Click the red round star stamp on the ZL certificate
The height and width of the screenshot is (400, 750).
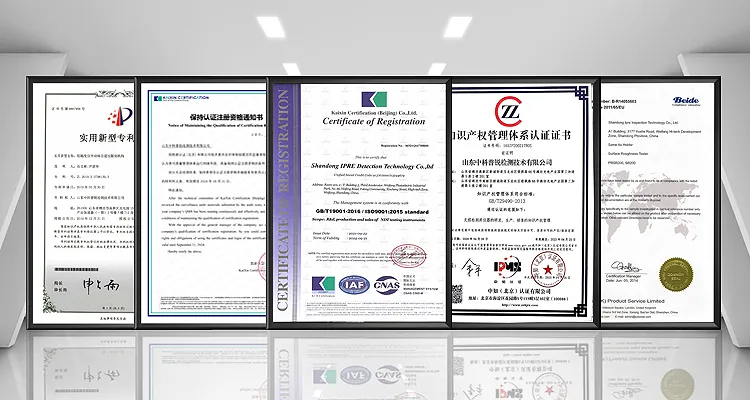click(548, 269)
